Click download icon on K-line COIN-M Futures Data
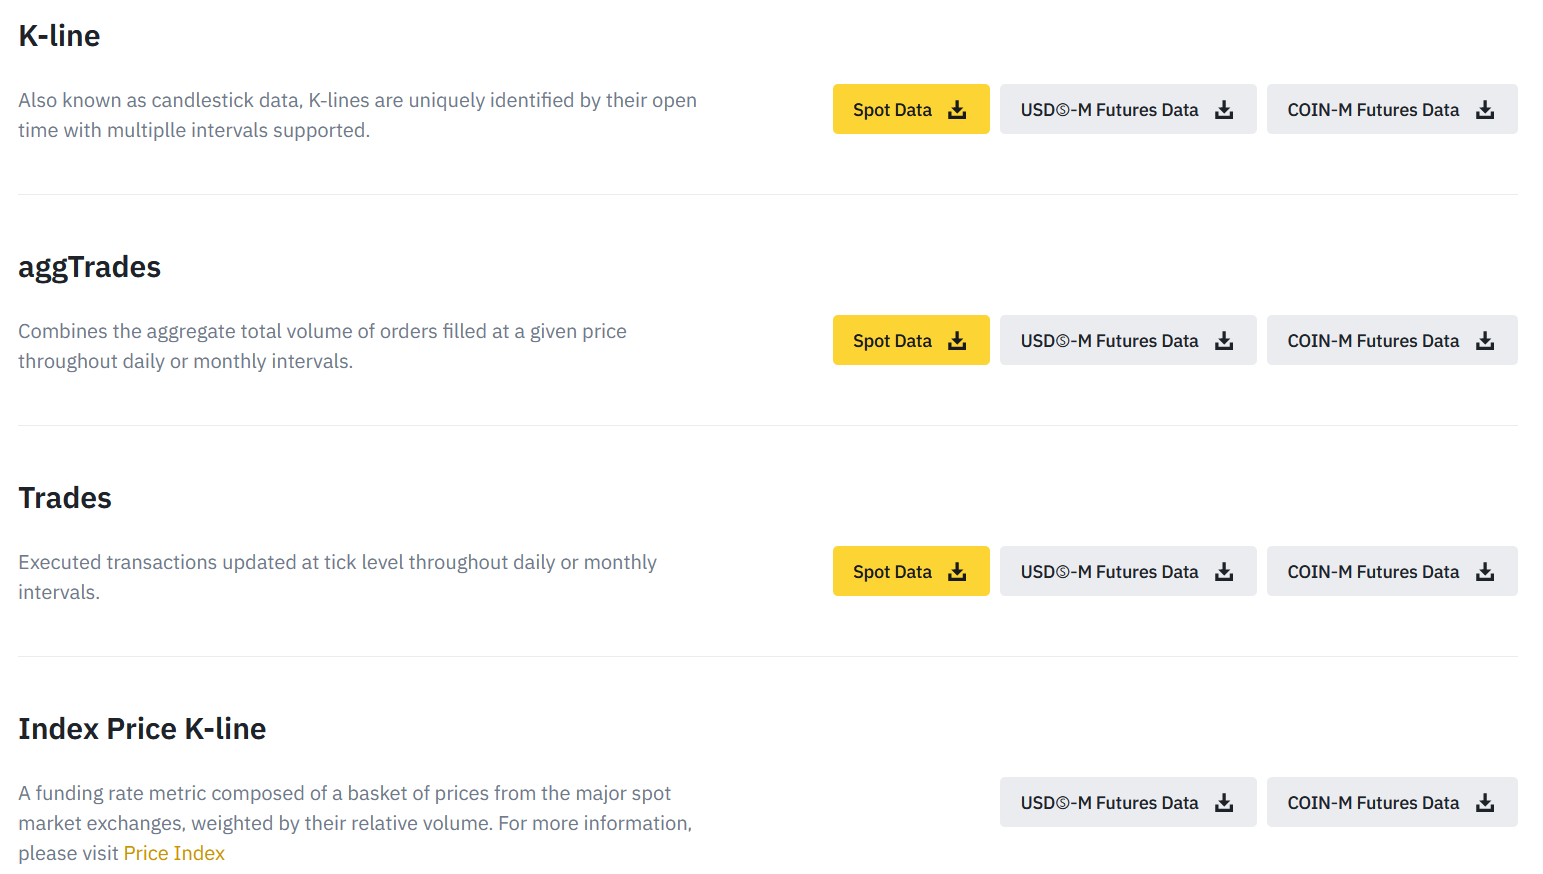Image resolution: width=1543 pixels, height=874 pixels. point(1484,109)
